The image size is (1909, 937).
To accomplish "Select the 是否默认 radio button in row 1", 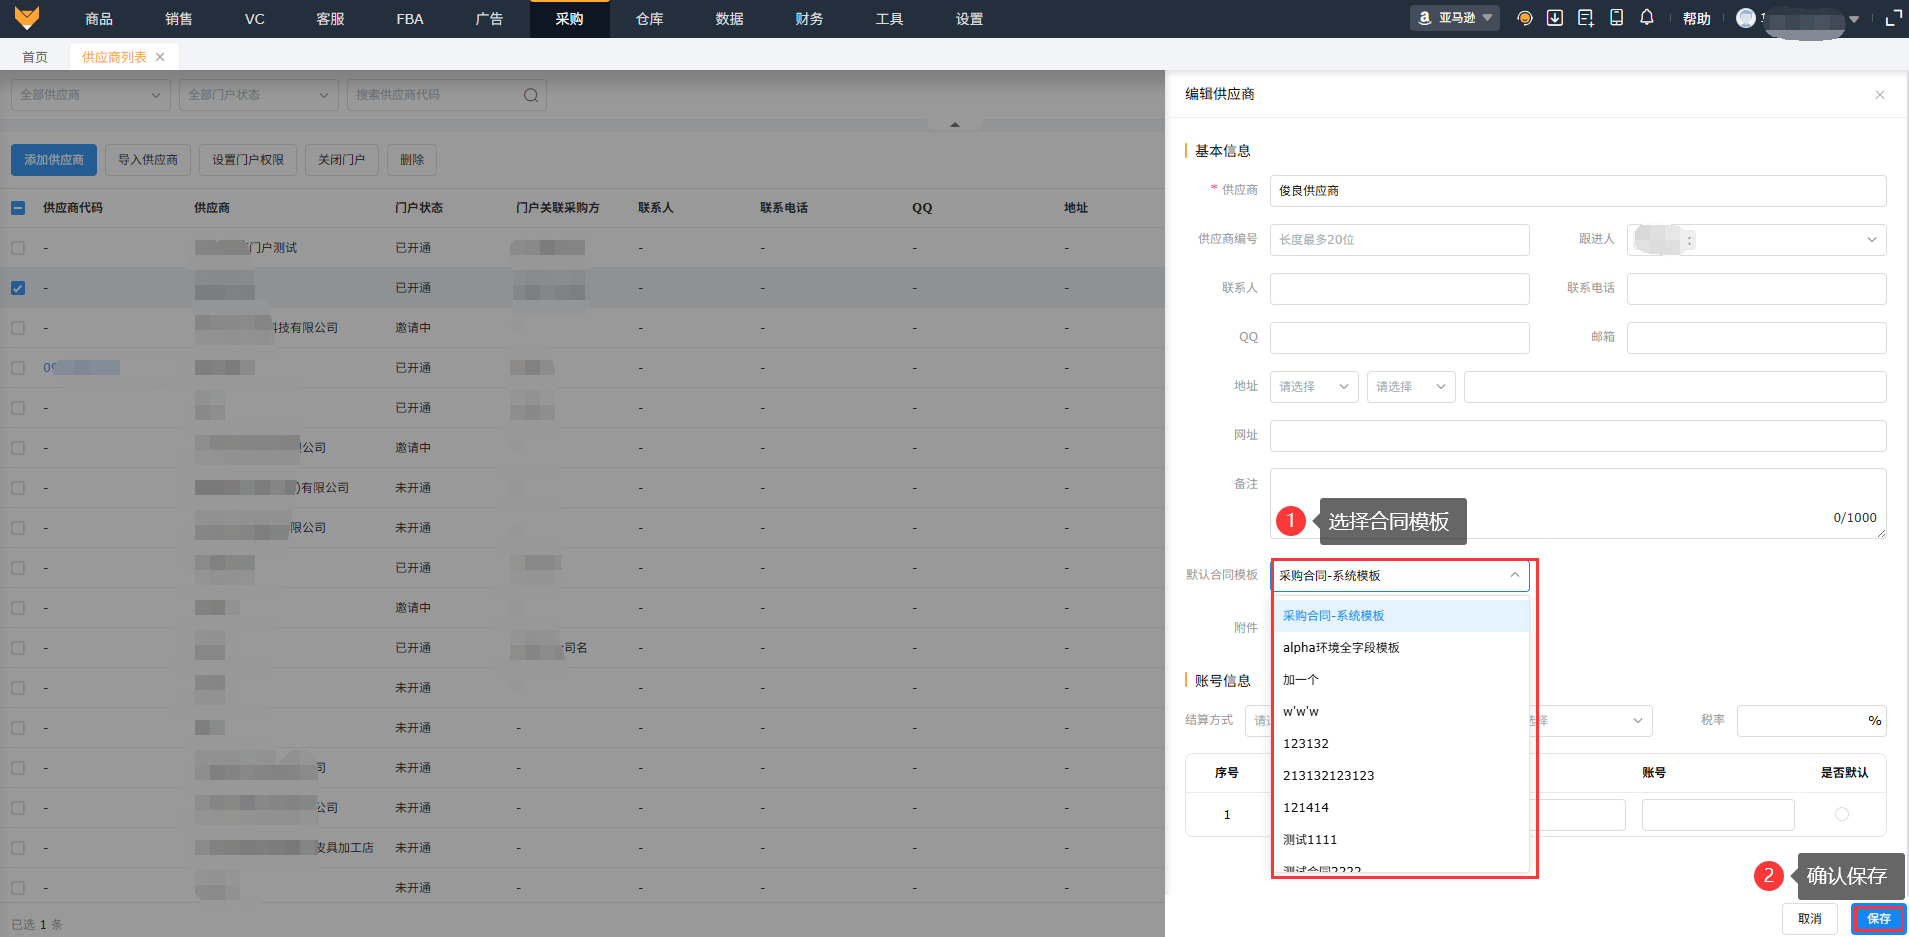I will [x=1842, y=814].
